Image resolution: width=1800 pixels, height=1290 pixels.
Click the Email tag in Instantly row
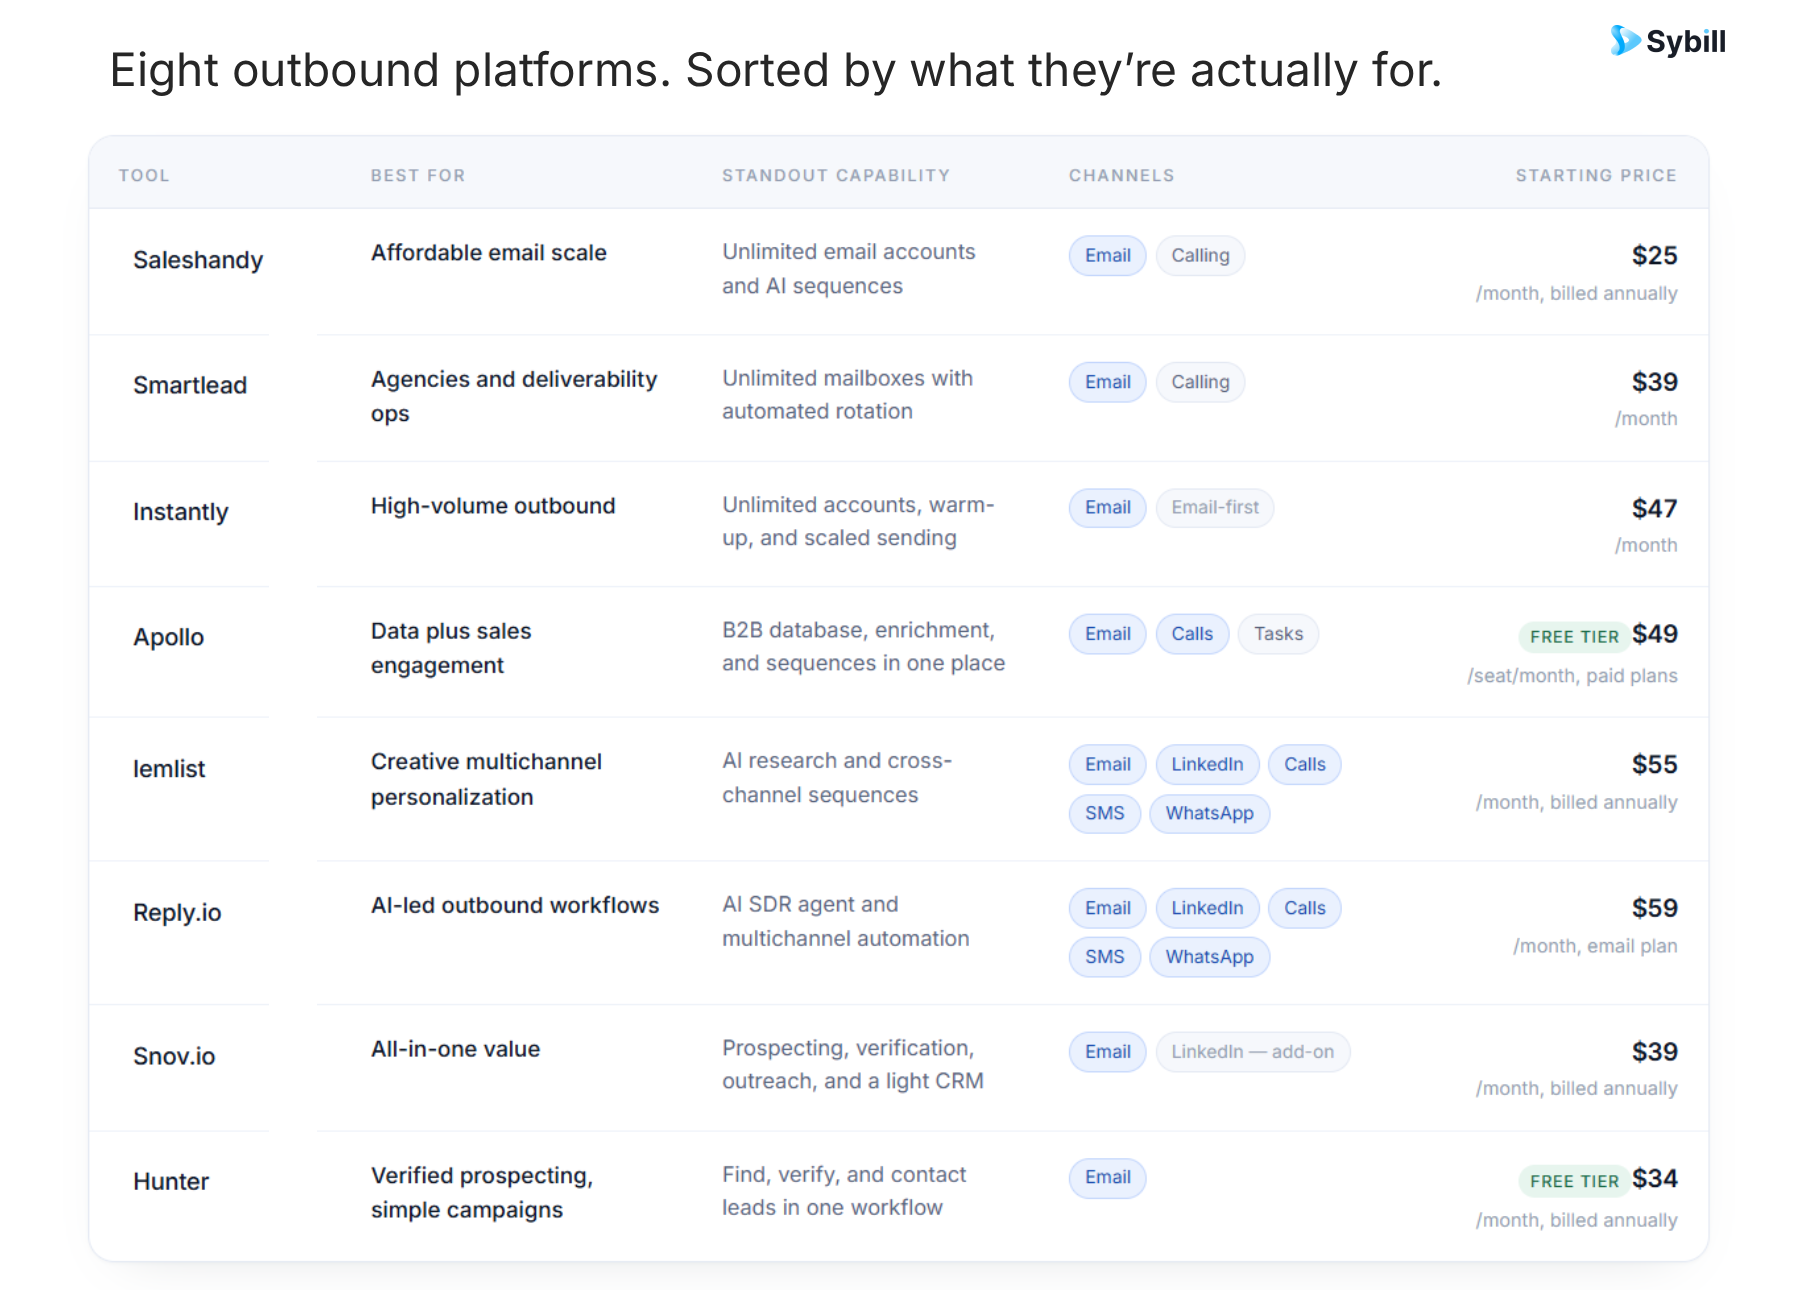(x=1108, y=507)
